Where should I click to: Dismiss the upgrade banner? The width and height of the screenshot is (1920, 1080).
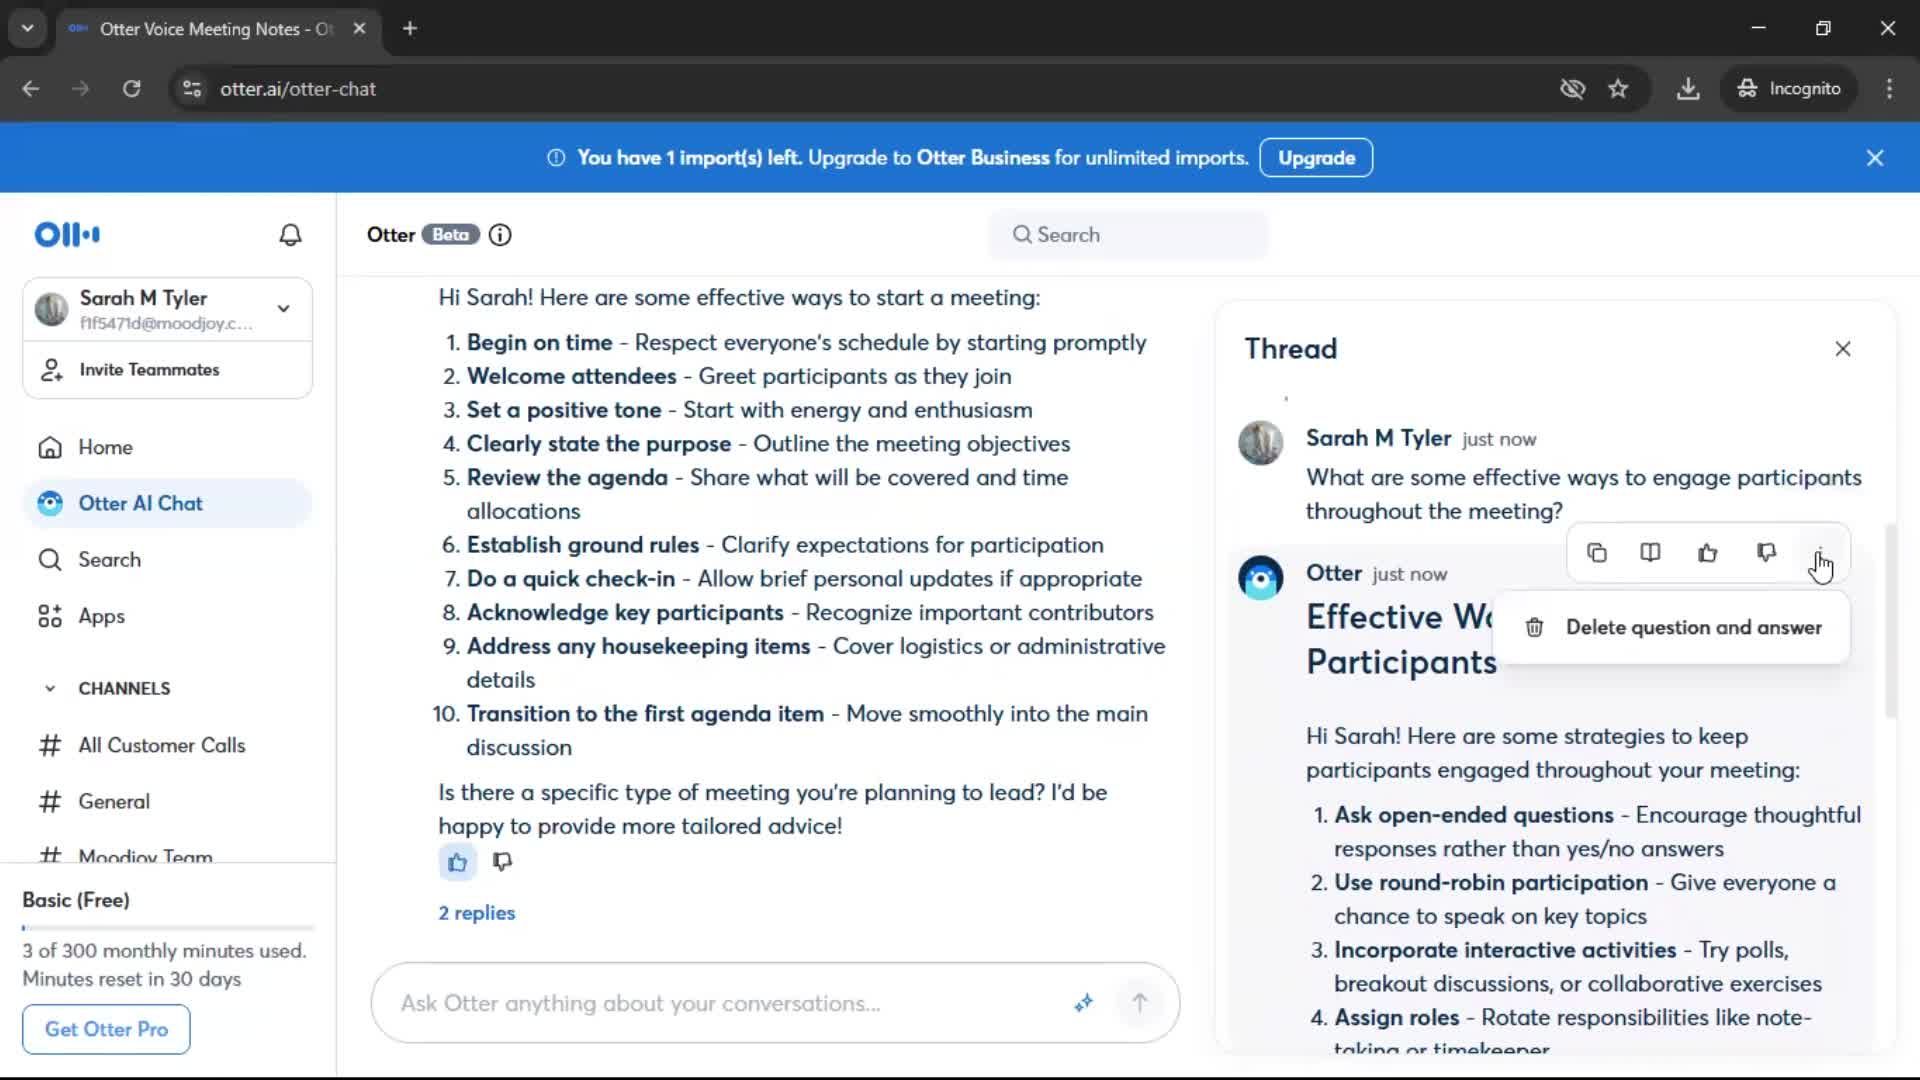(1875, 158)
